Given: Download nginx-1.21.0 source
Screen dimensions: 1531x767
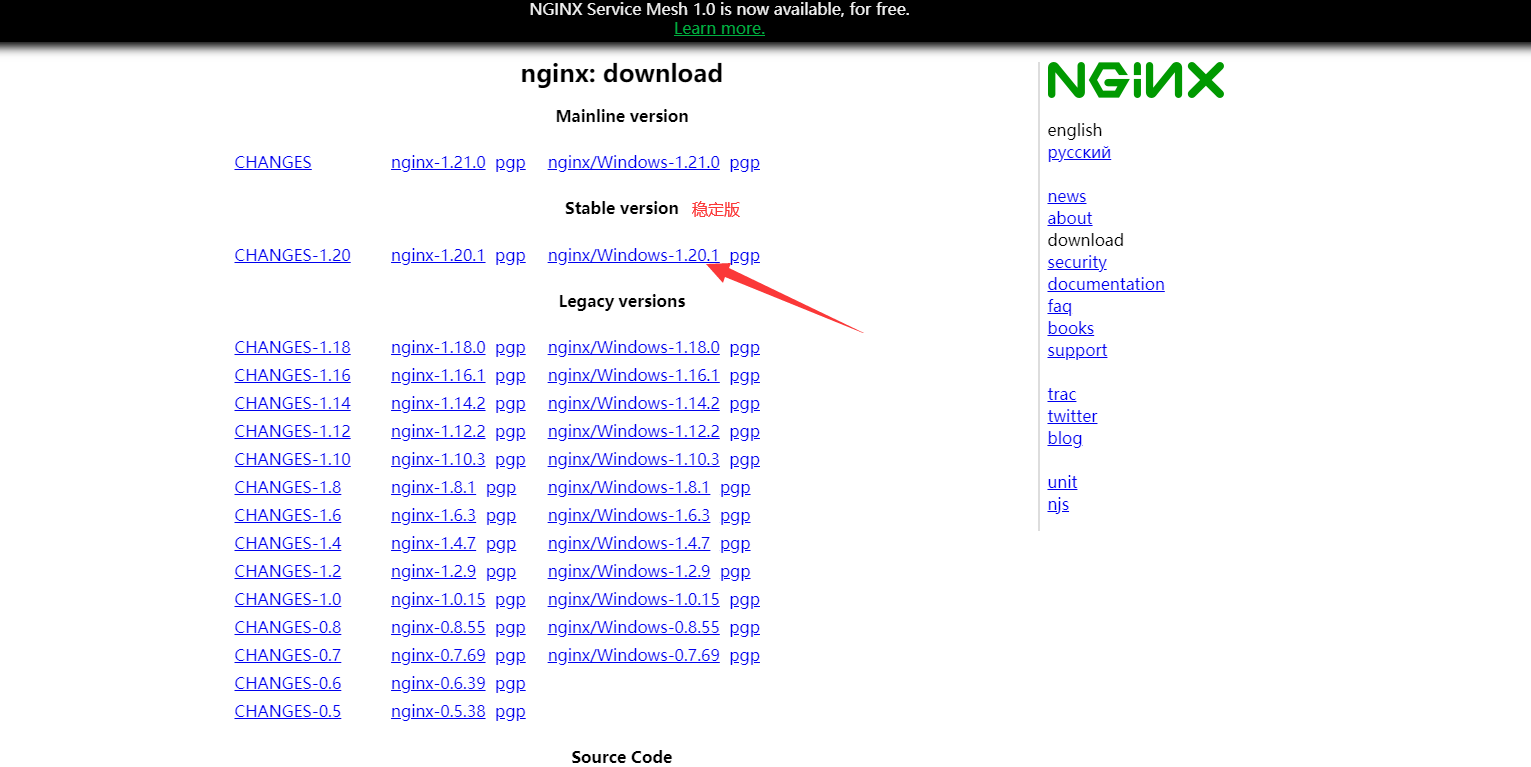Looking at the screenshot, I should tap(438, 162).
